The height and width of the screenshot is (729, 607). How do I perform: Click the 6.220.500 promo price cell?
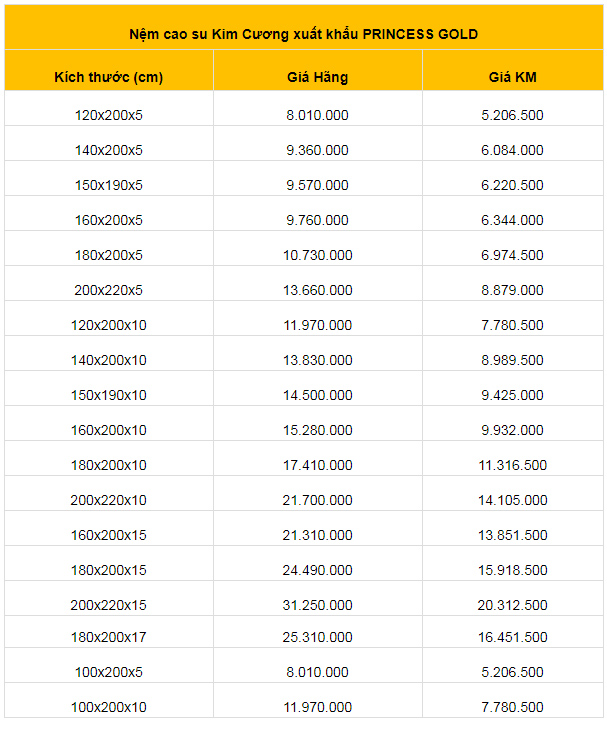512,185
